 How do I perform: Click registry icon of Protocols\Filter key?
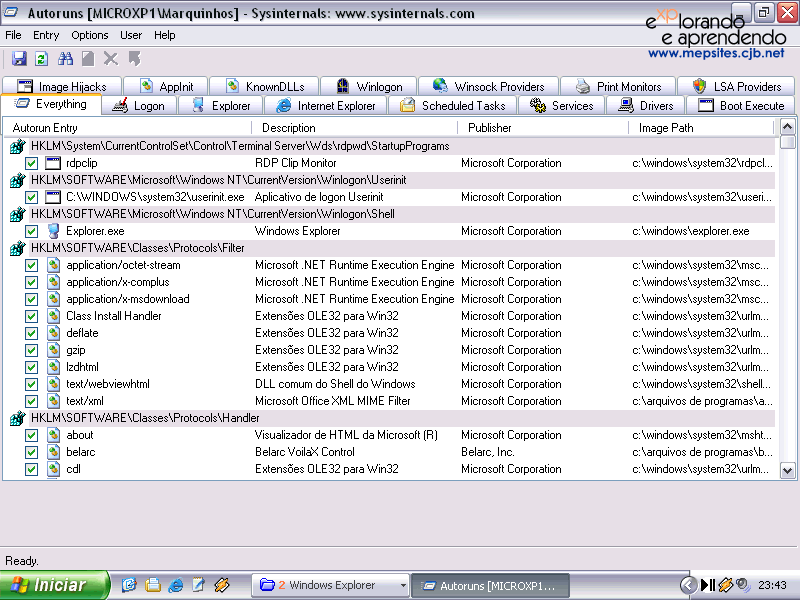click(x=17, y=248)
